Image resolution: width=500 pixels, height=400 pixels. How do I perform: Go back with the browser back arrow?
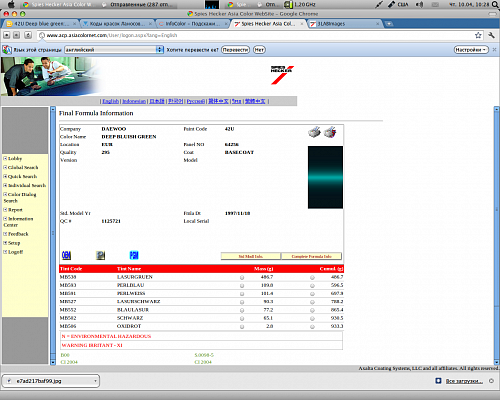tap(7, 35)
